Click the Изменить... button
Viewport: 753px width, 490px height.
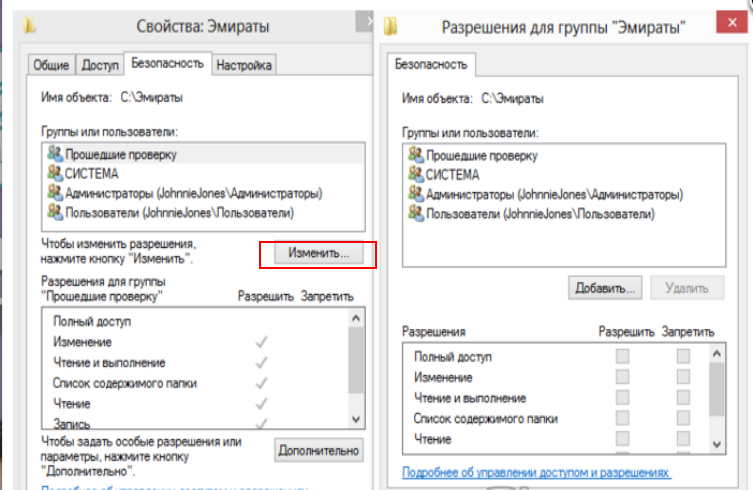tap(318, 253)
